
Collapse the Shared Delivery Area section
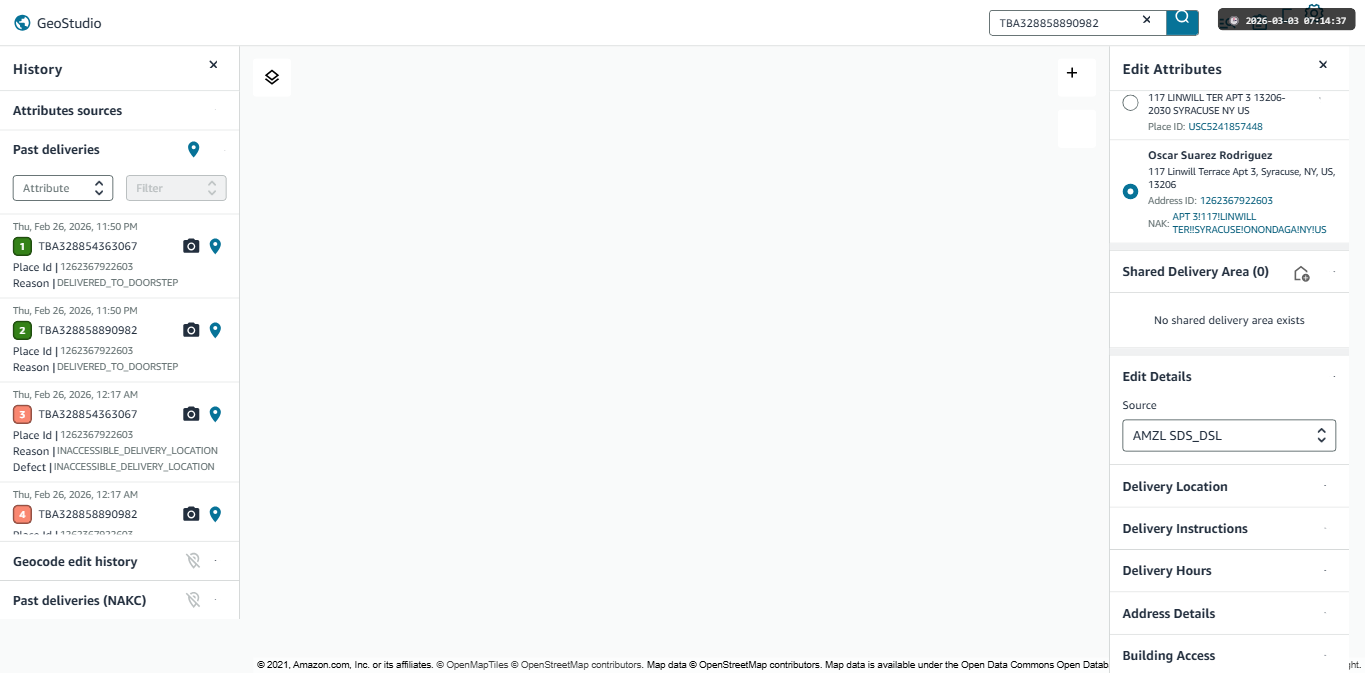coord(1334,272)
